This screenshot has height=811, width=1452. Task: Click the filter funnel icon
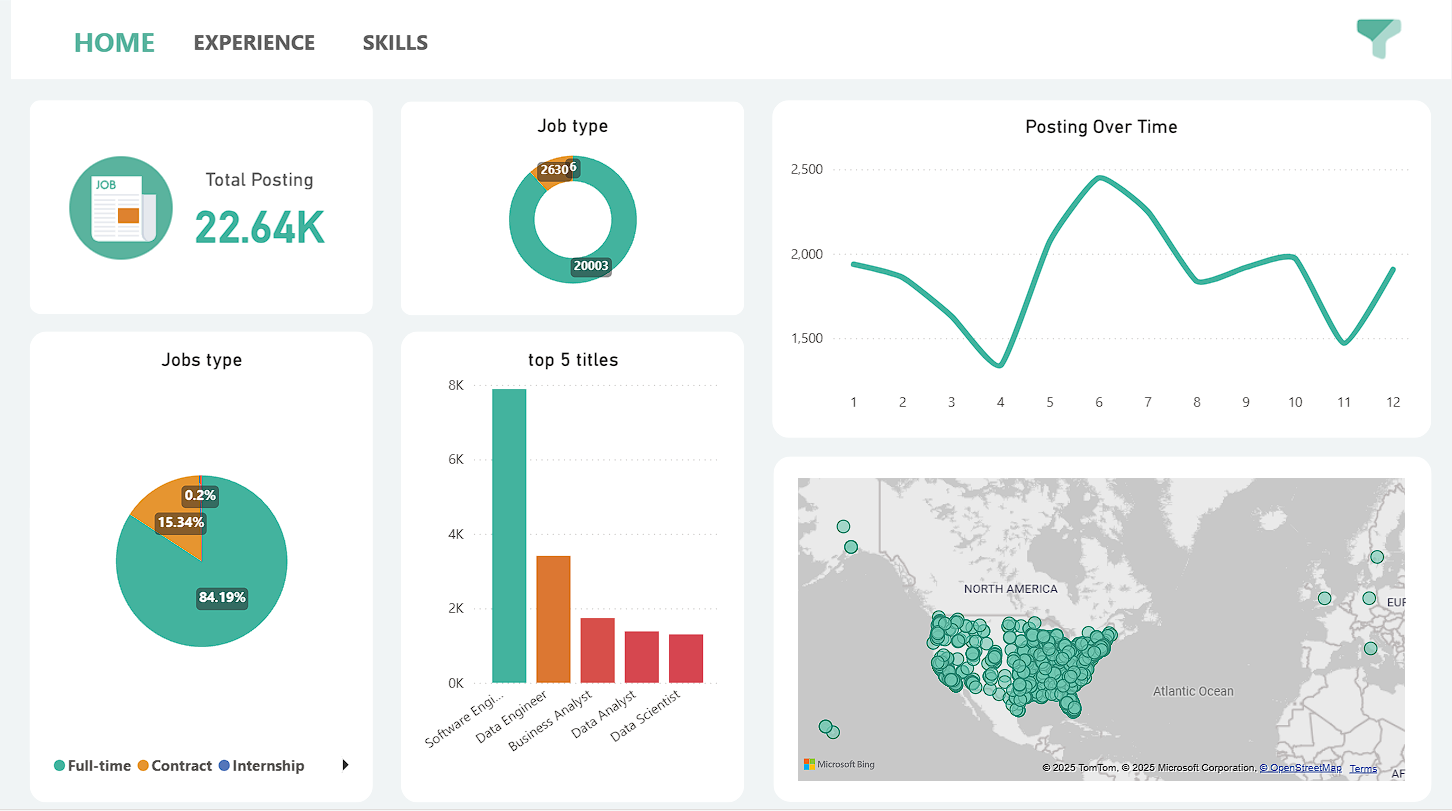(x=1379, y=38)
